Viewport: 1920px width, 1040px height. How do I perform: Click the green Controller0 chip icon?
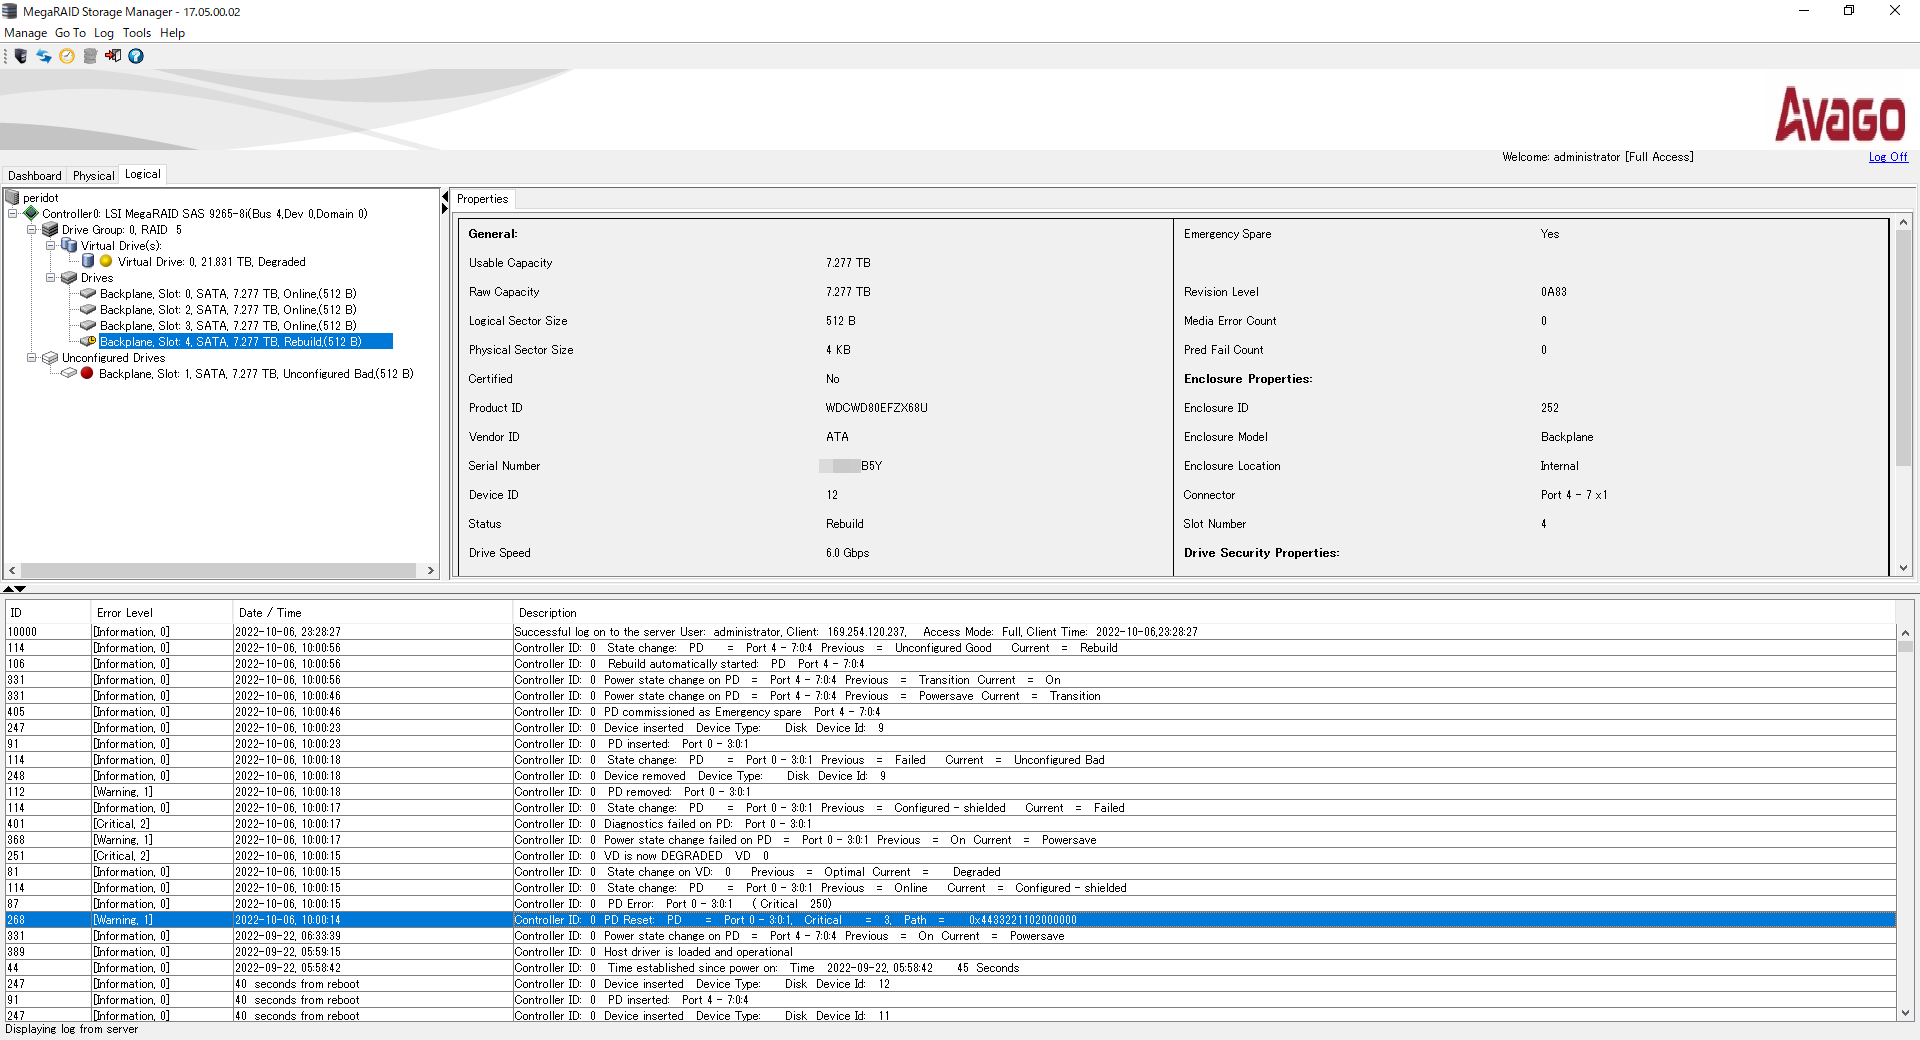coord(31,213)
